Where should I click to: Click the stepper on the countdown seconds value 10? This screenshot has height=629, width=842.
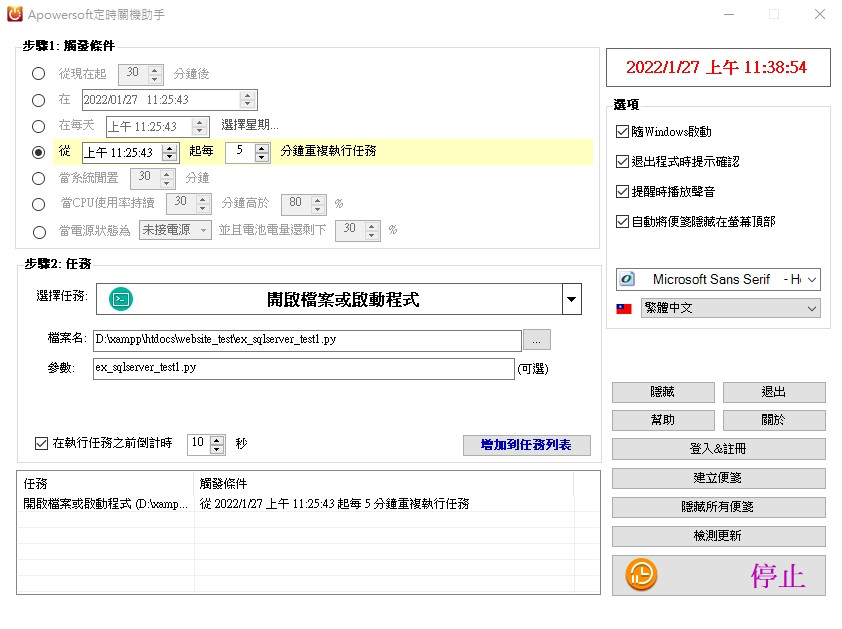pos(217,444)
